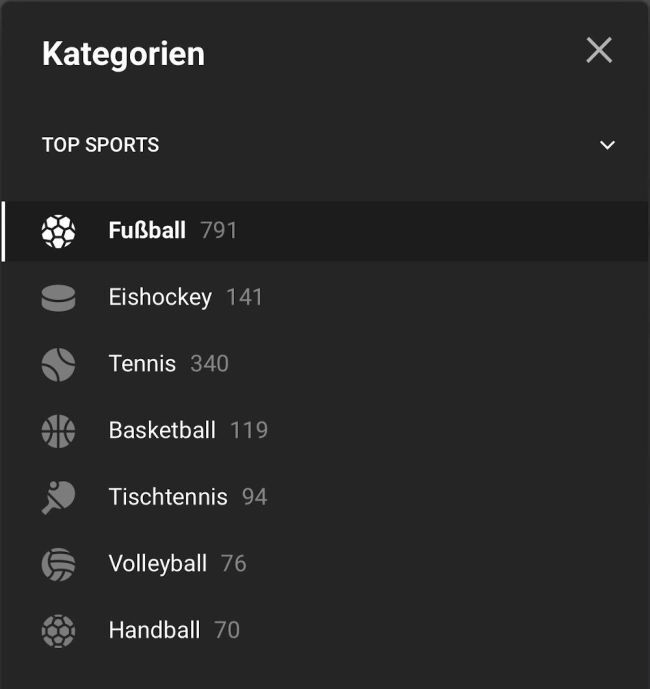Screen dimensions: 650x689
Task: Close the Kategorien panel
Action: 599,50
